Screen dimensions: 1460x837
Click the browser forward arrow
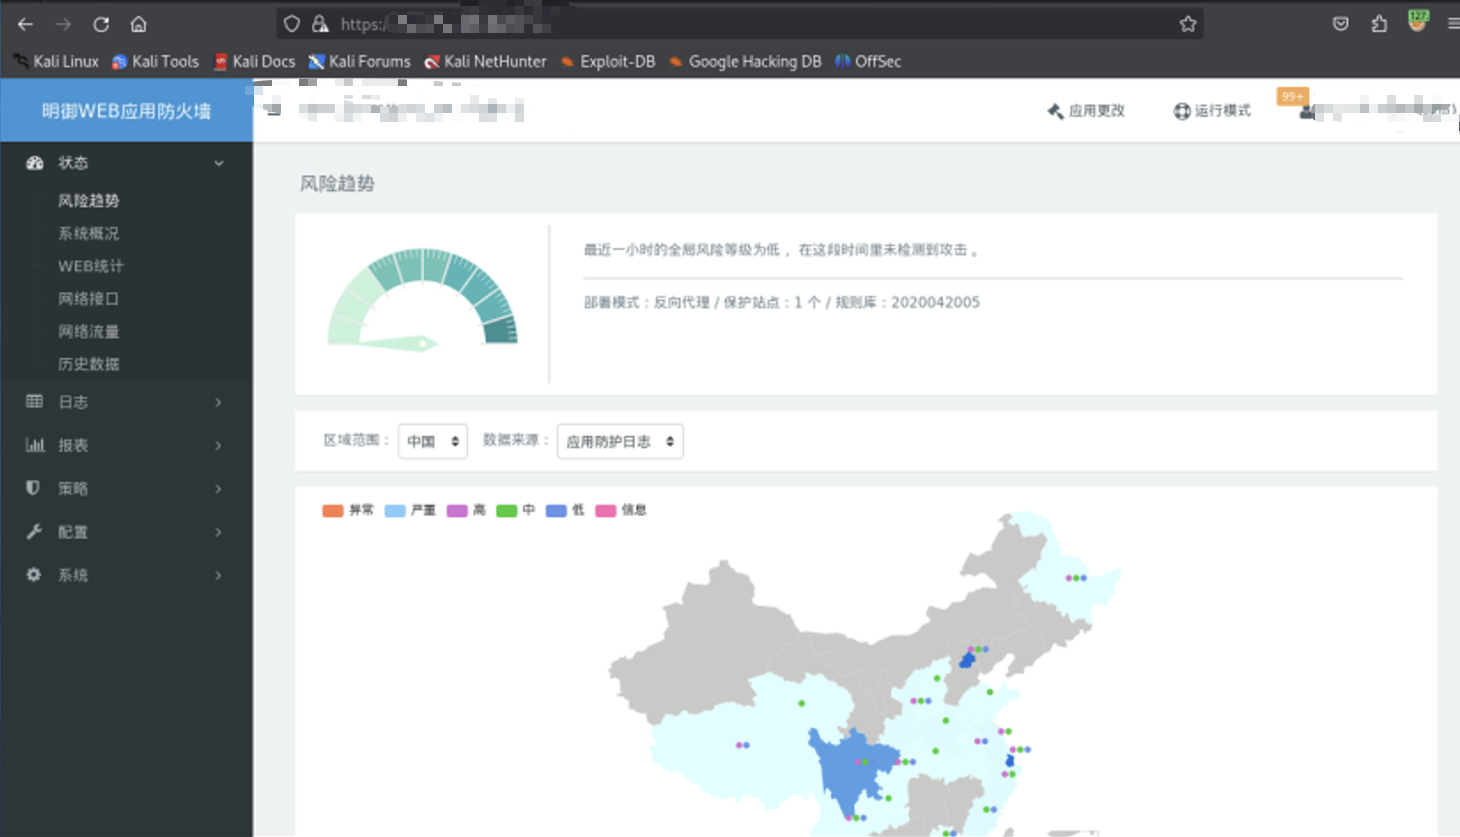(63, 24)
